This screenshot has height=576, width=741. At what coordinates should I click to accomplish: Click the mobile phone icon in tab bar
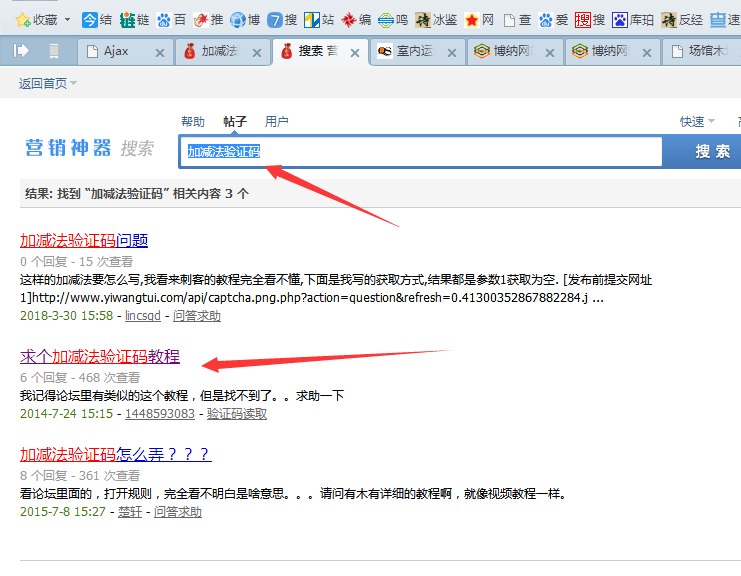click(53, 51)
